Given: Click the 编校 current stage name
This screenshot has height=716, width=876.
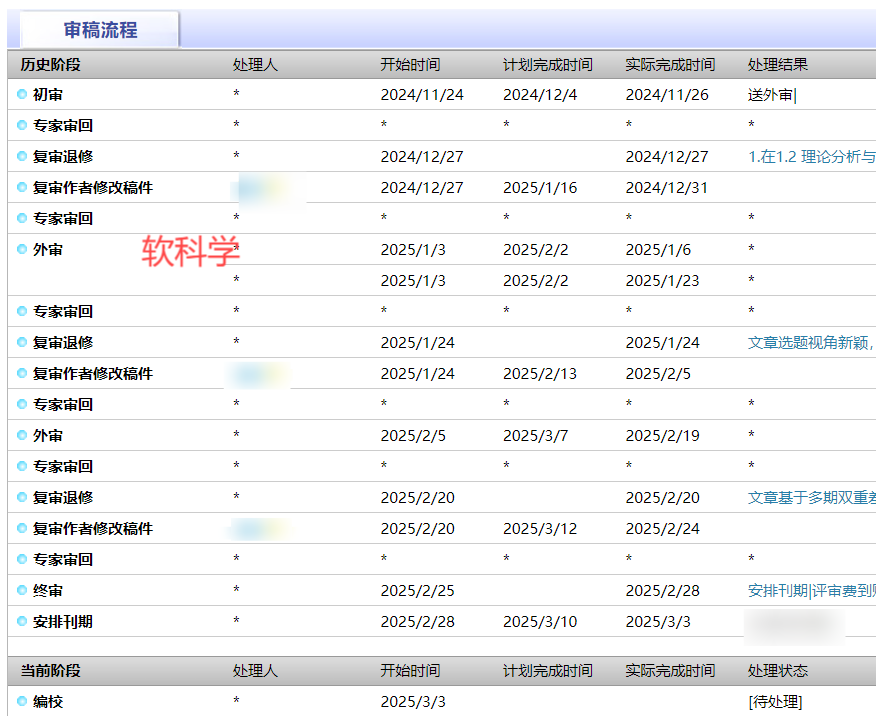Looking at the screenshot, I should click(47, 701).
